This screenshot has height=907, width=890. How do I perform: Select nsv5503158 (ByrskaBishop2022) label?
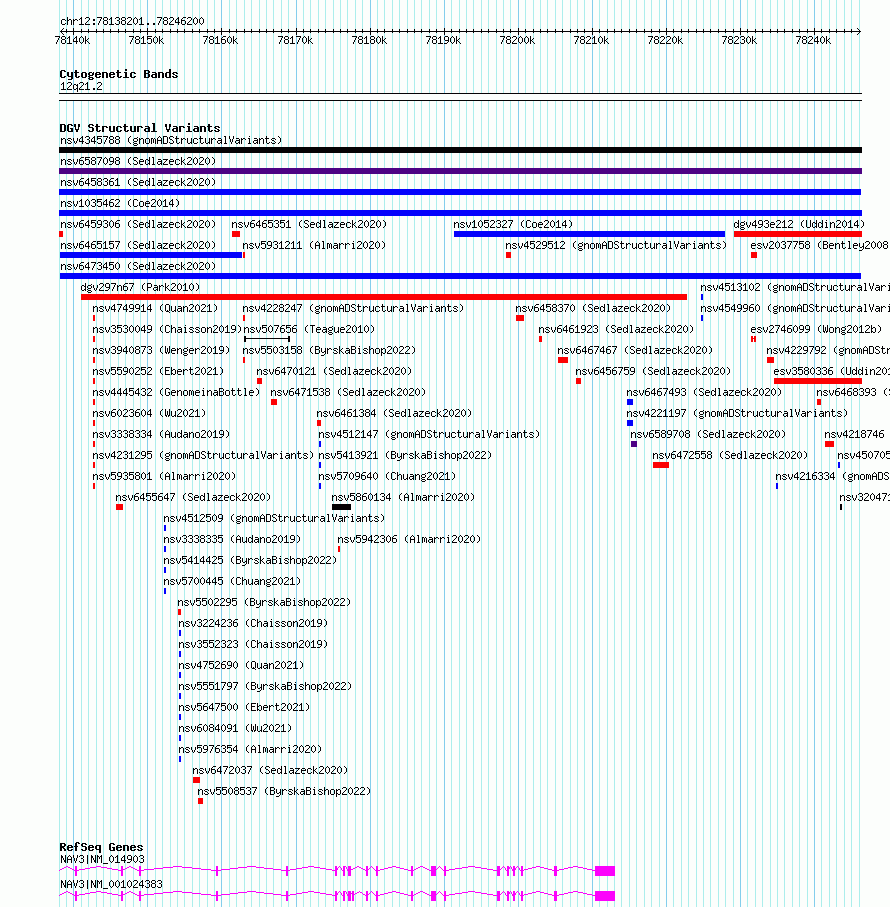[329, 351]
